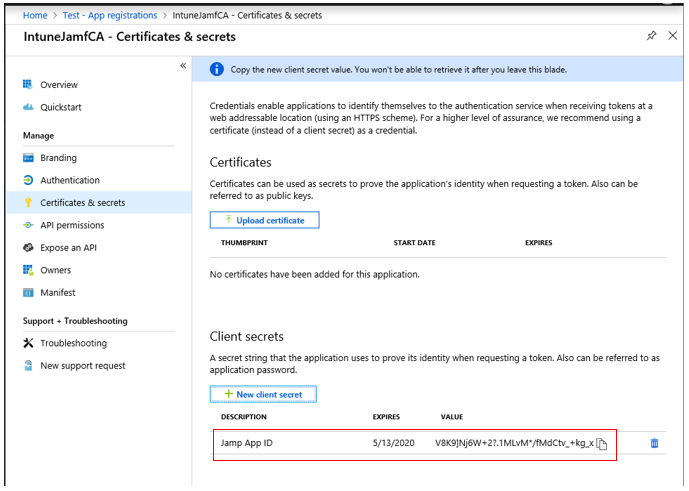The height and width of the screenshot is (491, 689).
Task: Click the Branding icon in sidebar
Action: [x=28, y=158]
